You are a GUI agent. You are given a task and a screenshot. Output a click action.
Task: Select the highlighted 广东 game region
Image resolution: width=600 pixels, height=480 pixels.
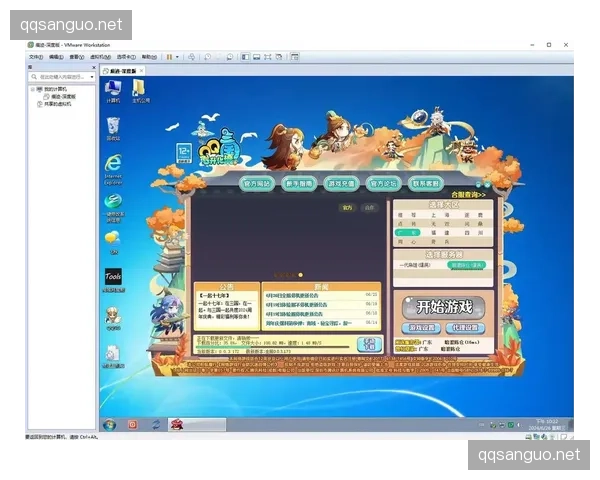[x=408, y=233]
